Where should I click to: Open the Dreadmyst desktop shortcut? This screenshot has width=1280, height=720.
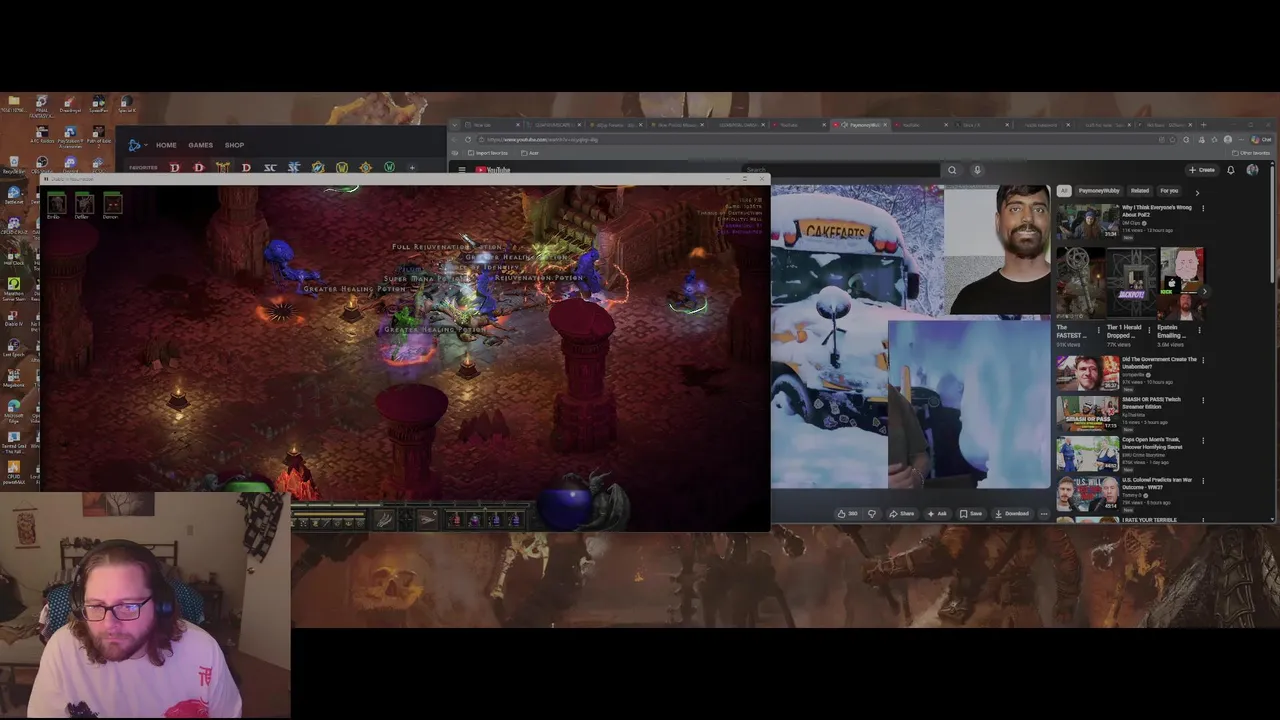(70, 104)
